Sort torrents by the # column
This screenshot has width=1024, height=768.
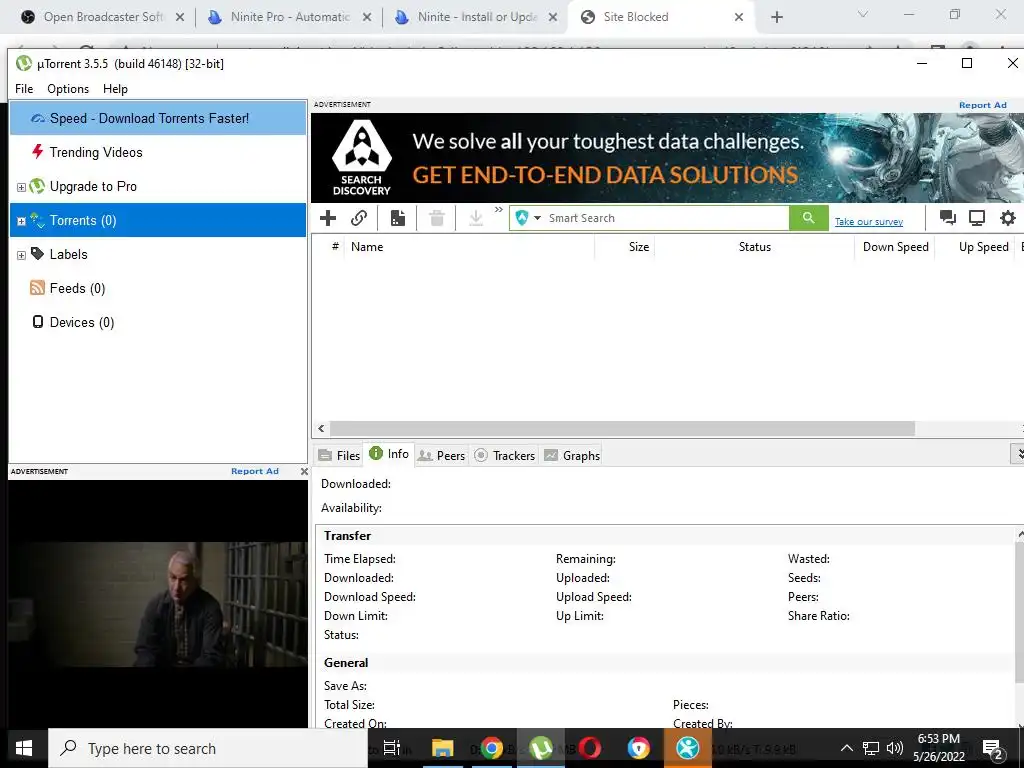coord(335,246)
